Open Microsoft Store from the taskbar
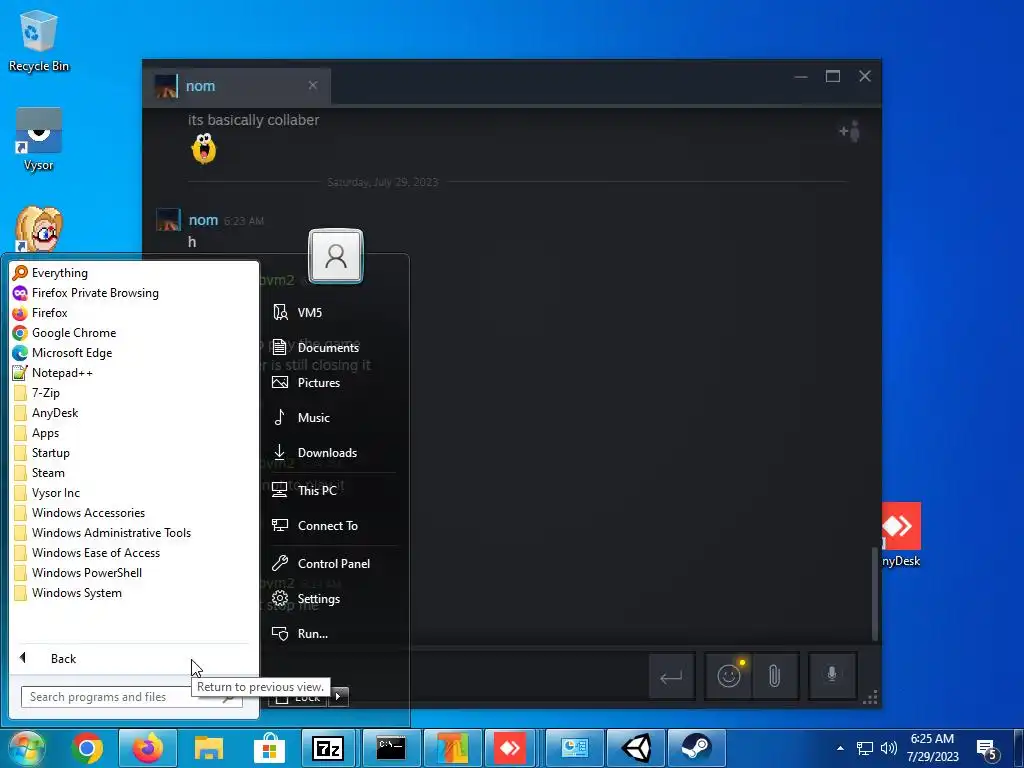 pyautogui.click(x=269, y=748)
